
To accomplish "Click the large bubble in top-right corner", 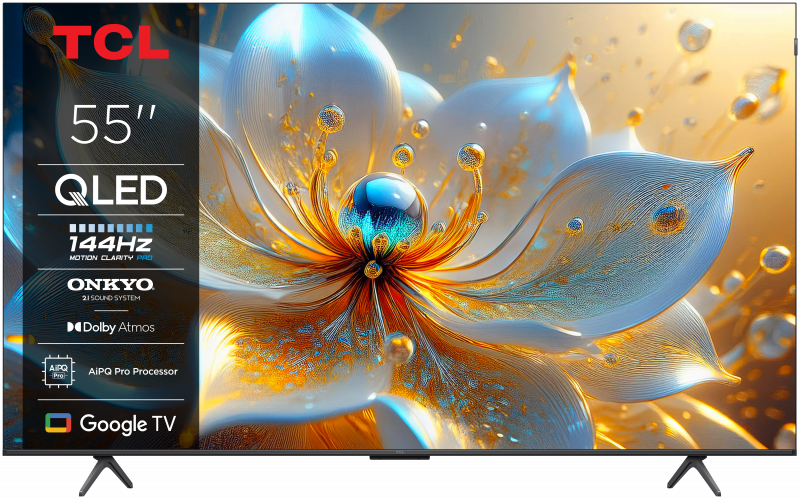I will [694, 35].
